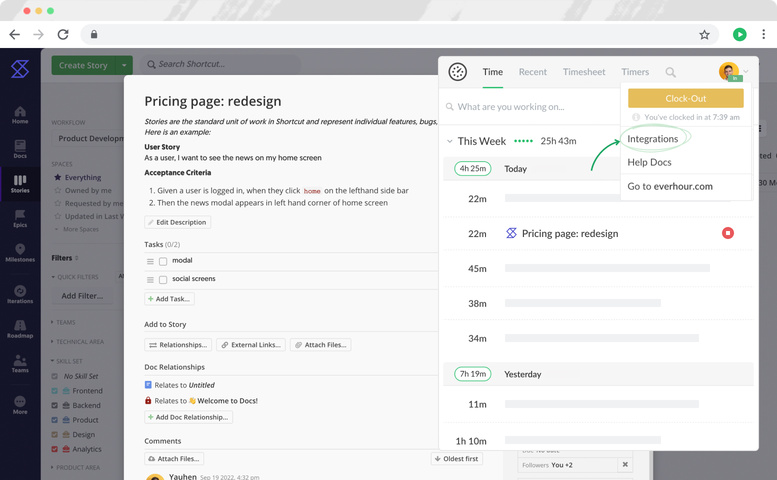
Task: Go to Home in left sidebar
Action: click(20, 115)
